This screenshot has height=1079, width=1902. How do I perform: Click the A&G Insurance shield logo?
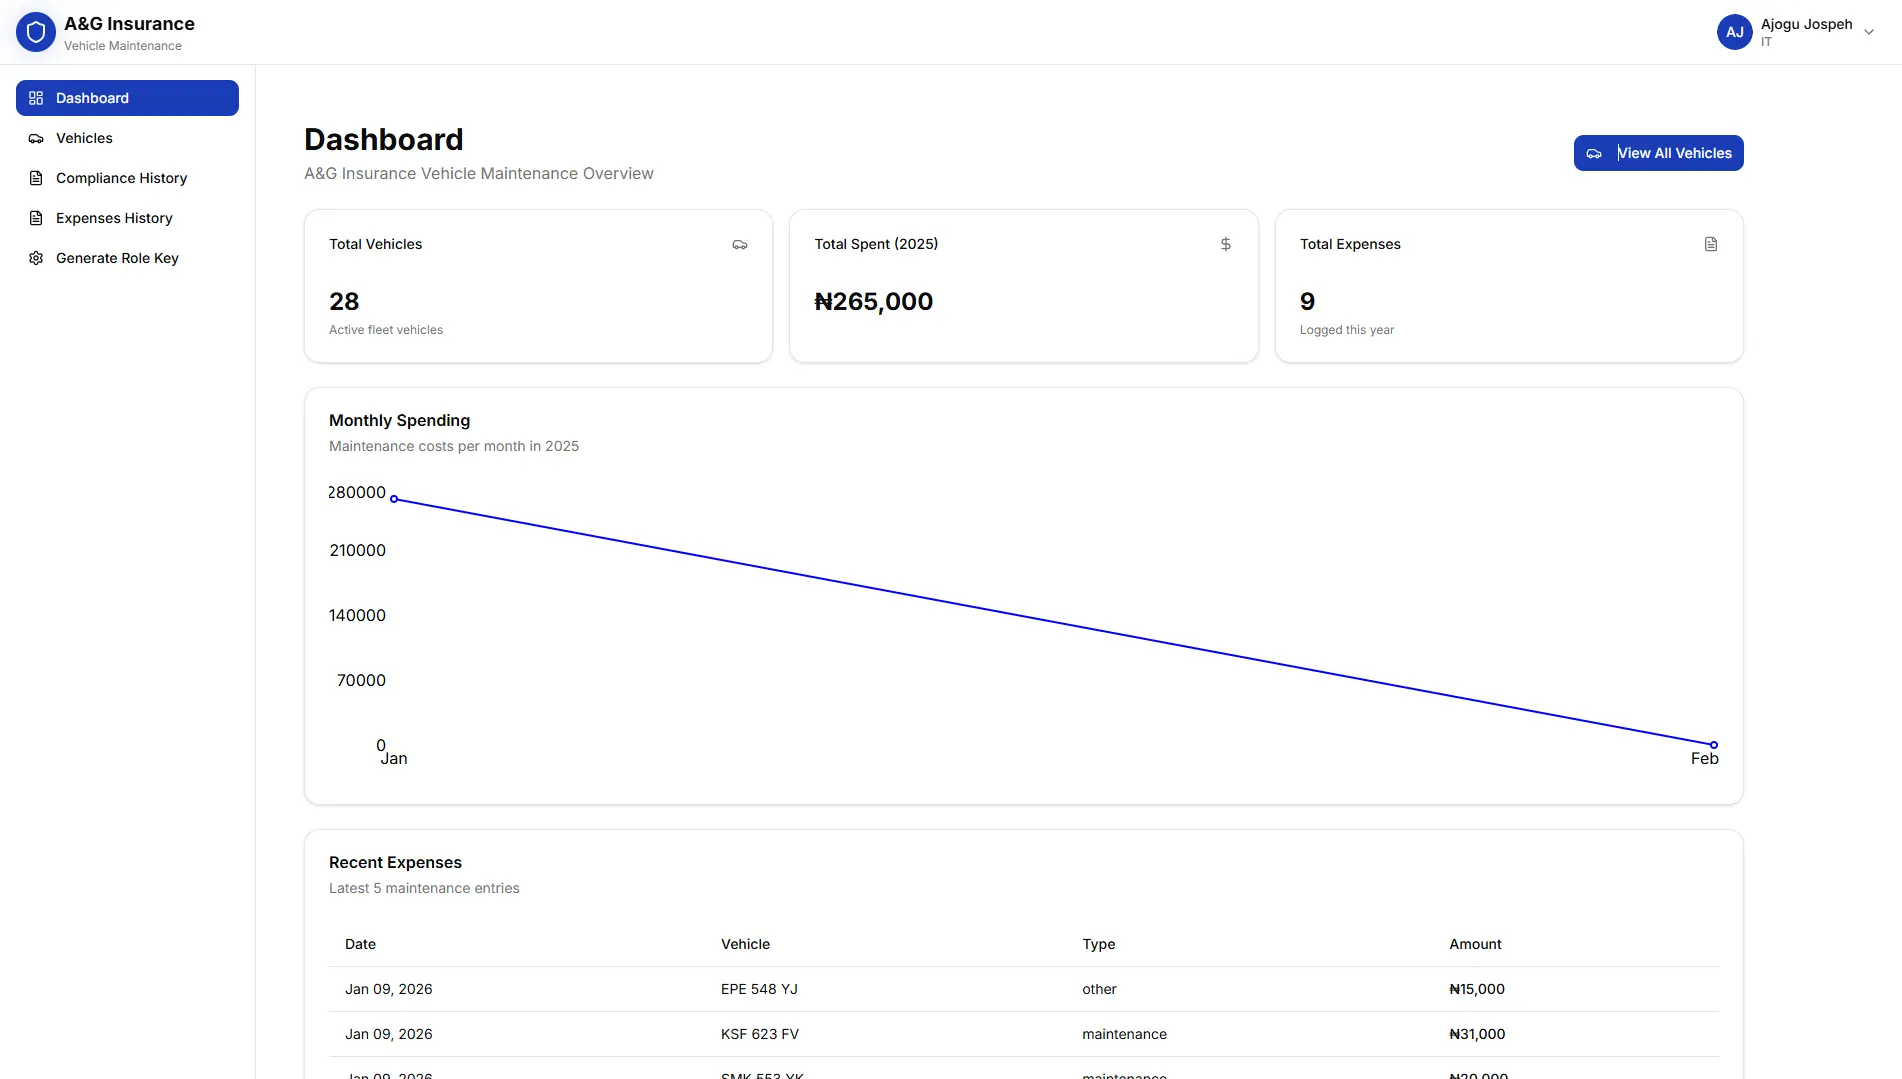tap(36, 32)
